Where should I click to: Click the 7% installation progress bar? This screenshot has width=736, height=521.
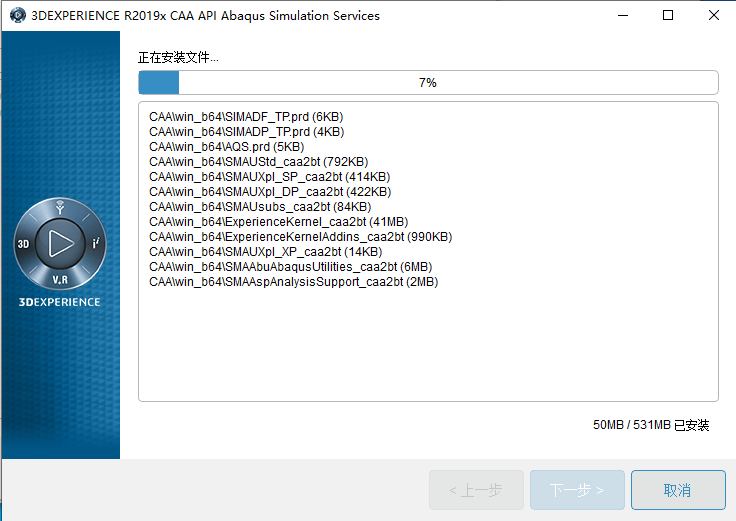(x=428, y=83)
